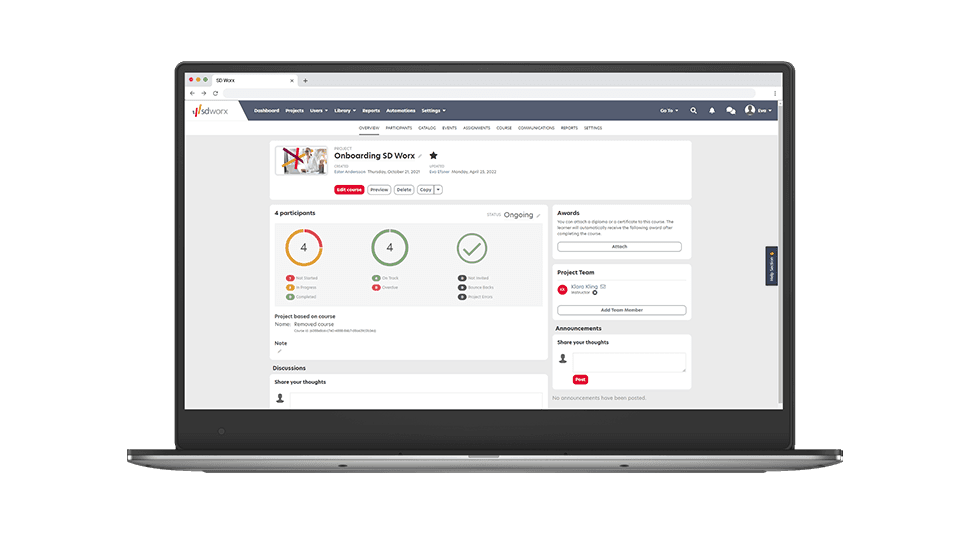Click the Overdue count badge

376,287
